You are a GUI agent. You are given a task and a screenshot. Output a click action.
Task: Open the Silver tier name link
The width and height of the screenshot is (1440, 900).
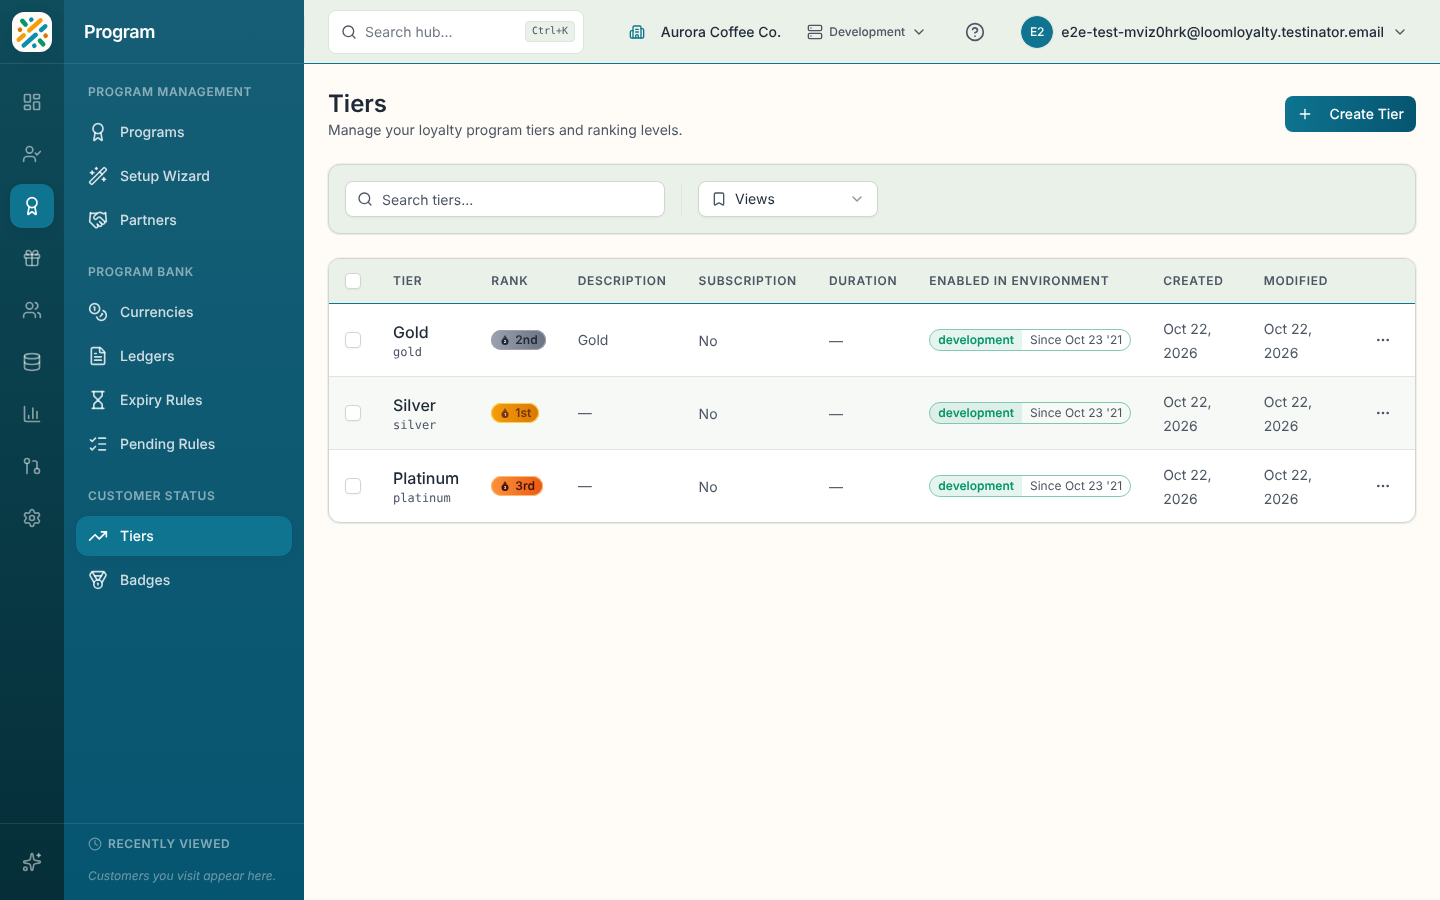point(414,405)
